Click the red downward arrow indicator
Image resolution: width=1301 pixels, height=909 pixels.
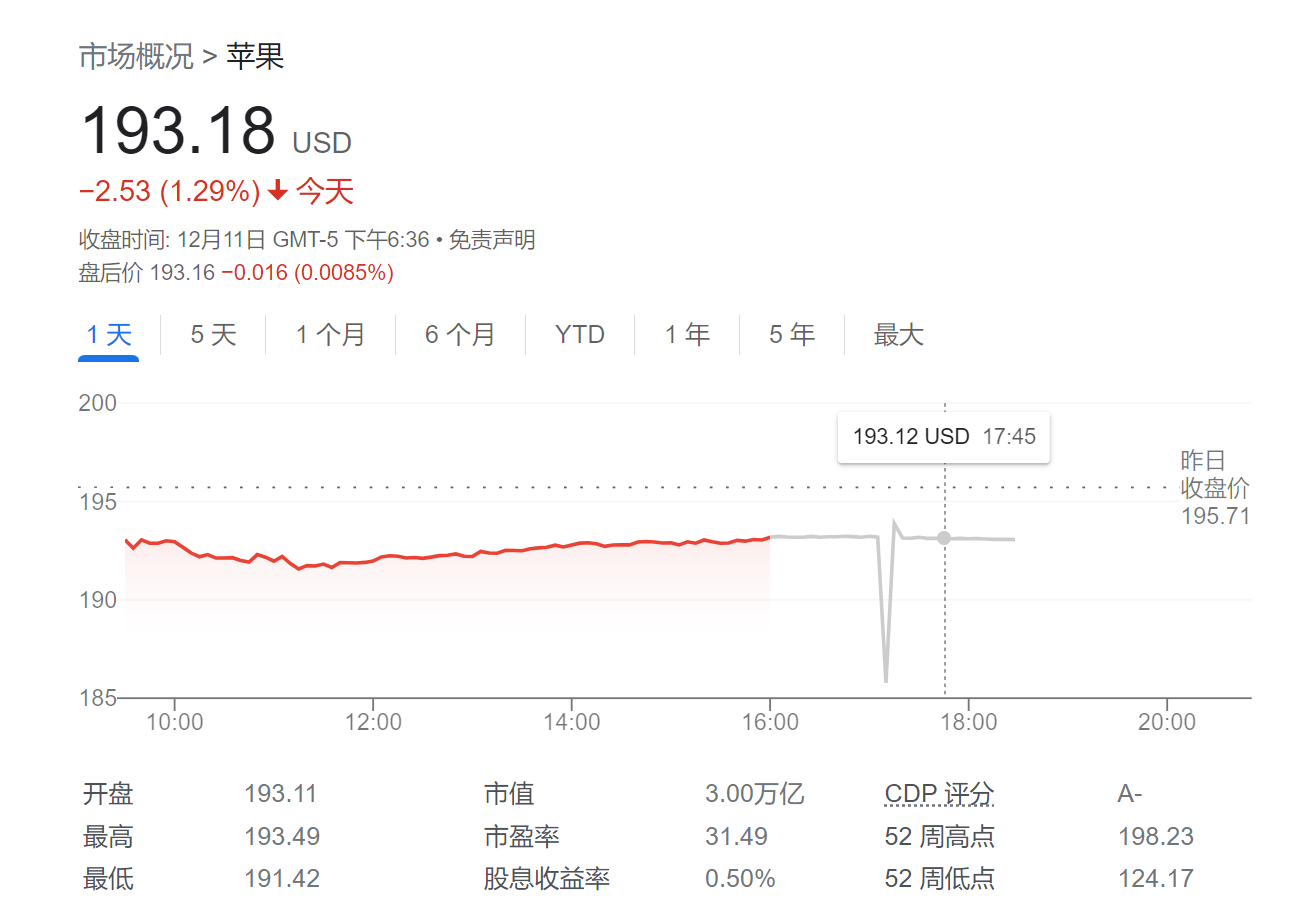(277, 190)
